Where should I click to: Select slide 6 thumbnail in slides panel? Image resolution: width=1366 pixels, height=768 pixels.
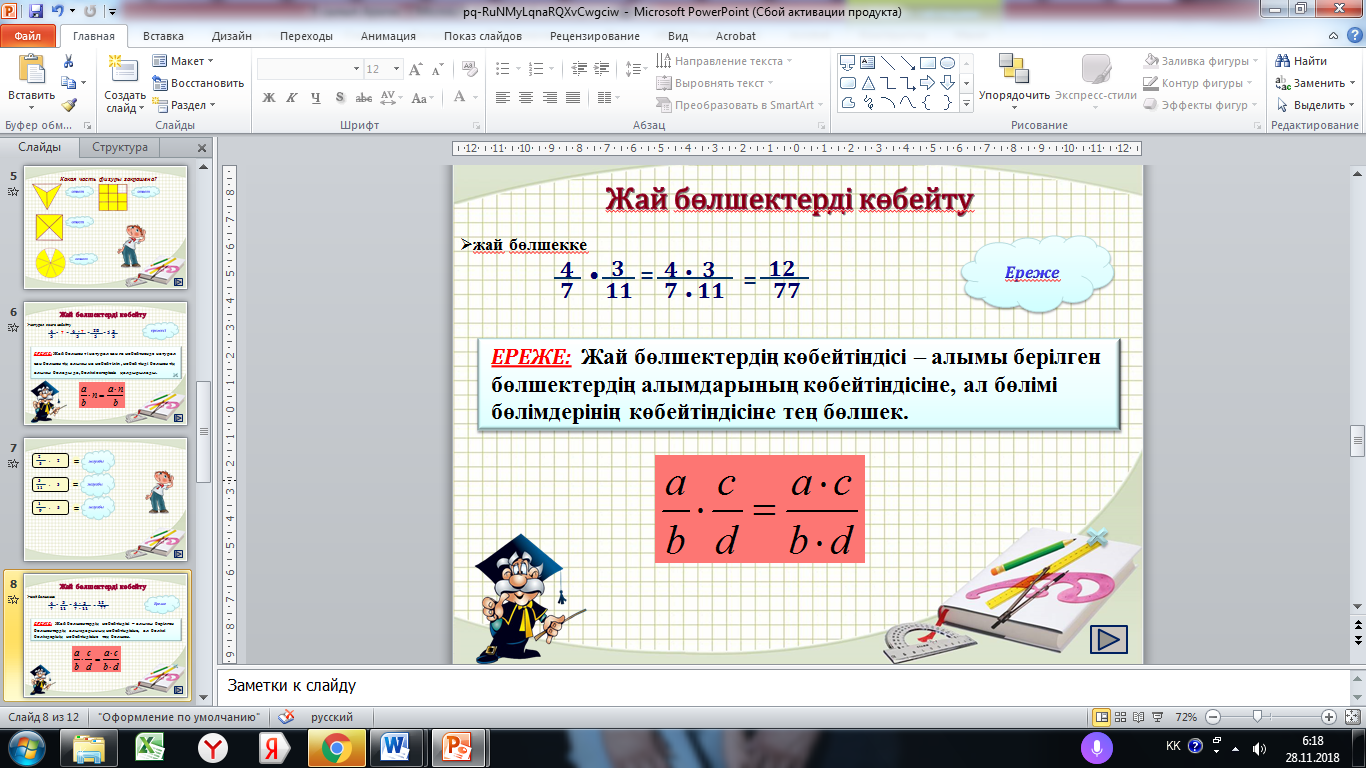(106, 363)
